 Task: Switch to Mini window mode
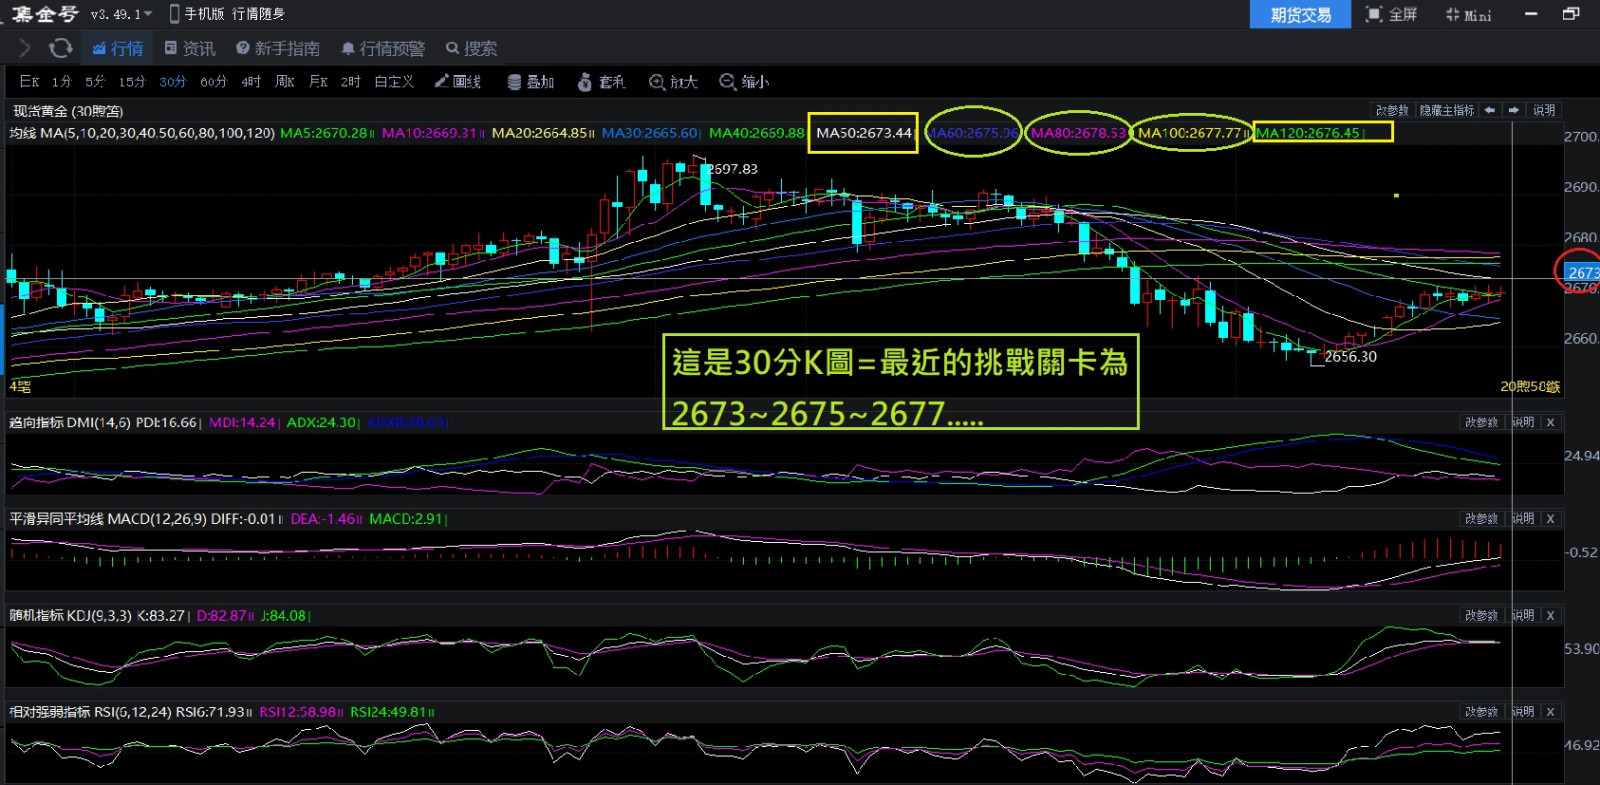point(1468,14)
